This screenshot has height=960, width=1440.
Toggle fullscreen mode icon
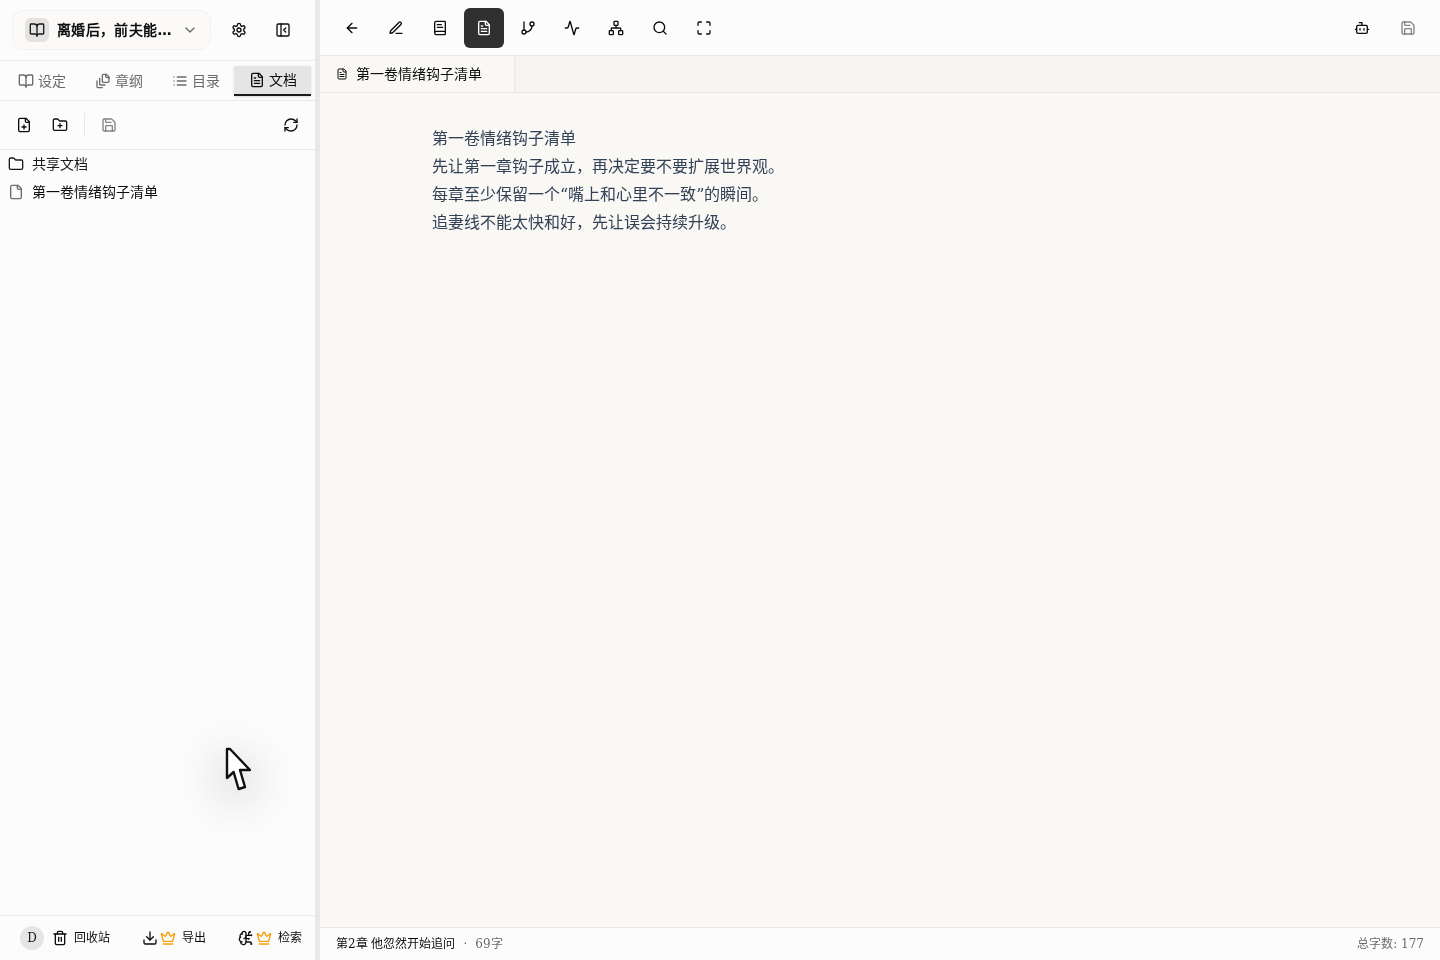tap(704, 28)
